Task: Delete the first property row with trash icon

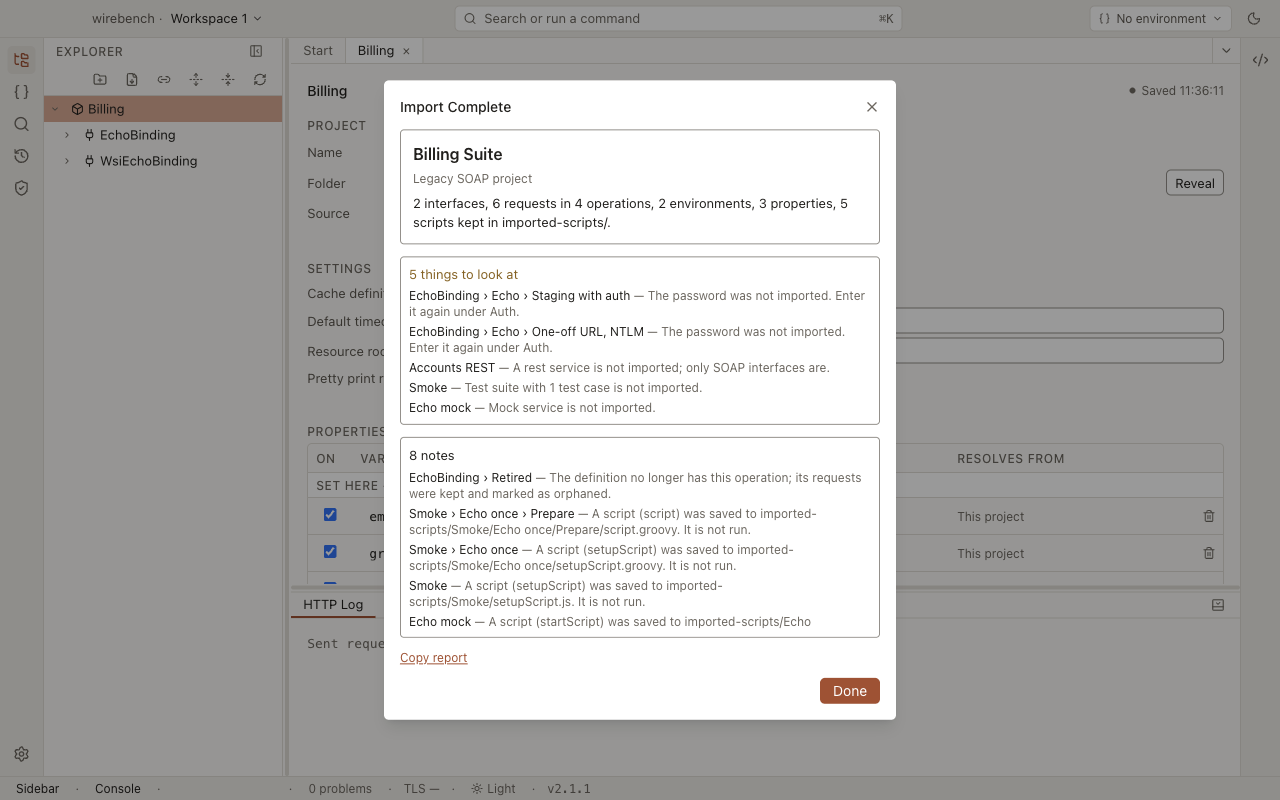Action: point(1209,516)
